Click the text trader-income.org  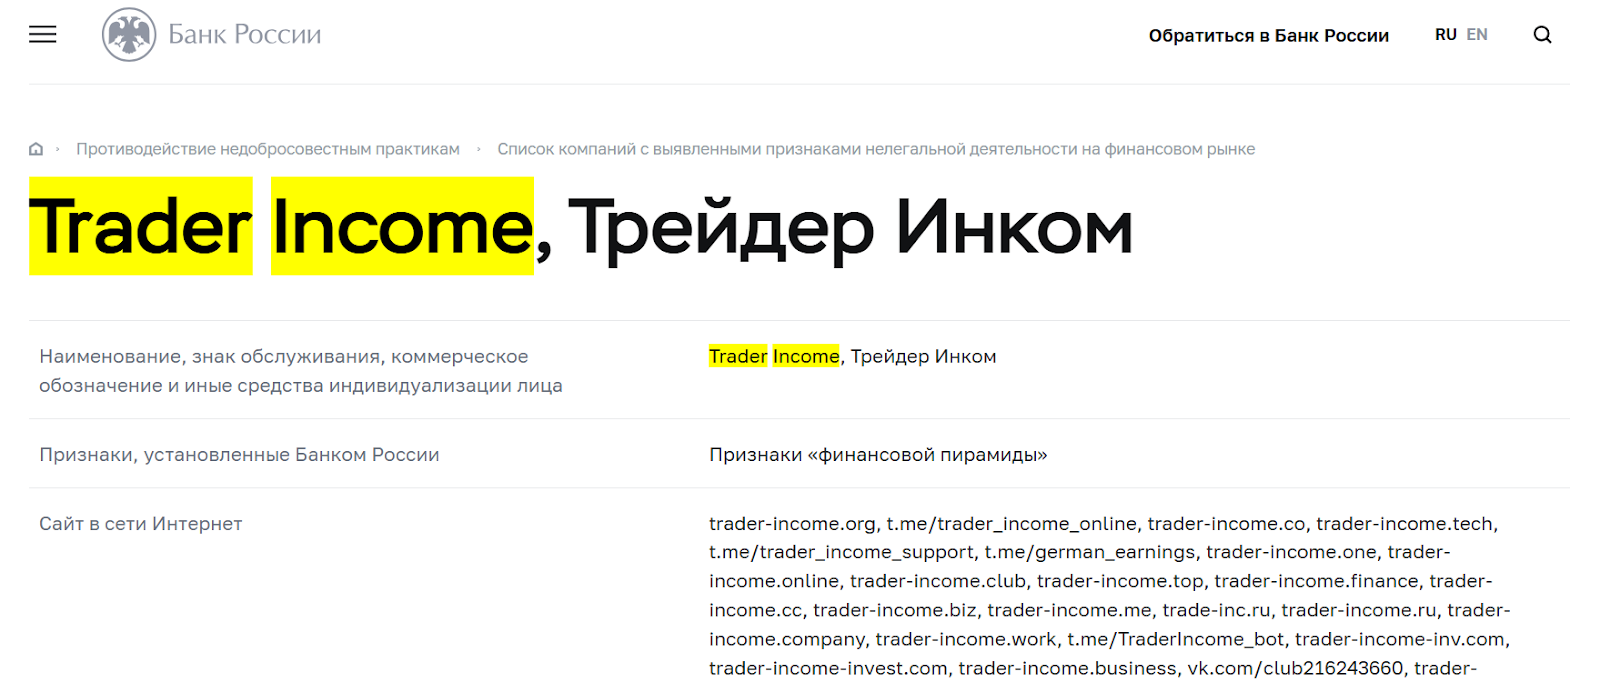click(x=792, y=524)
